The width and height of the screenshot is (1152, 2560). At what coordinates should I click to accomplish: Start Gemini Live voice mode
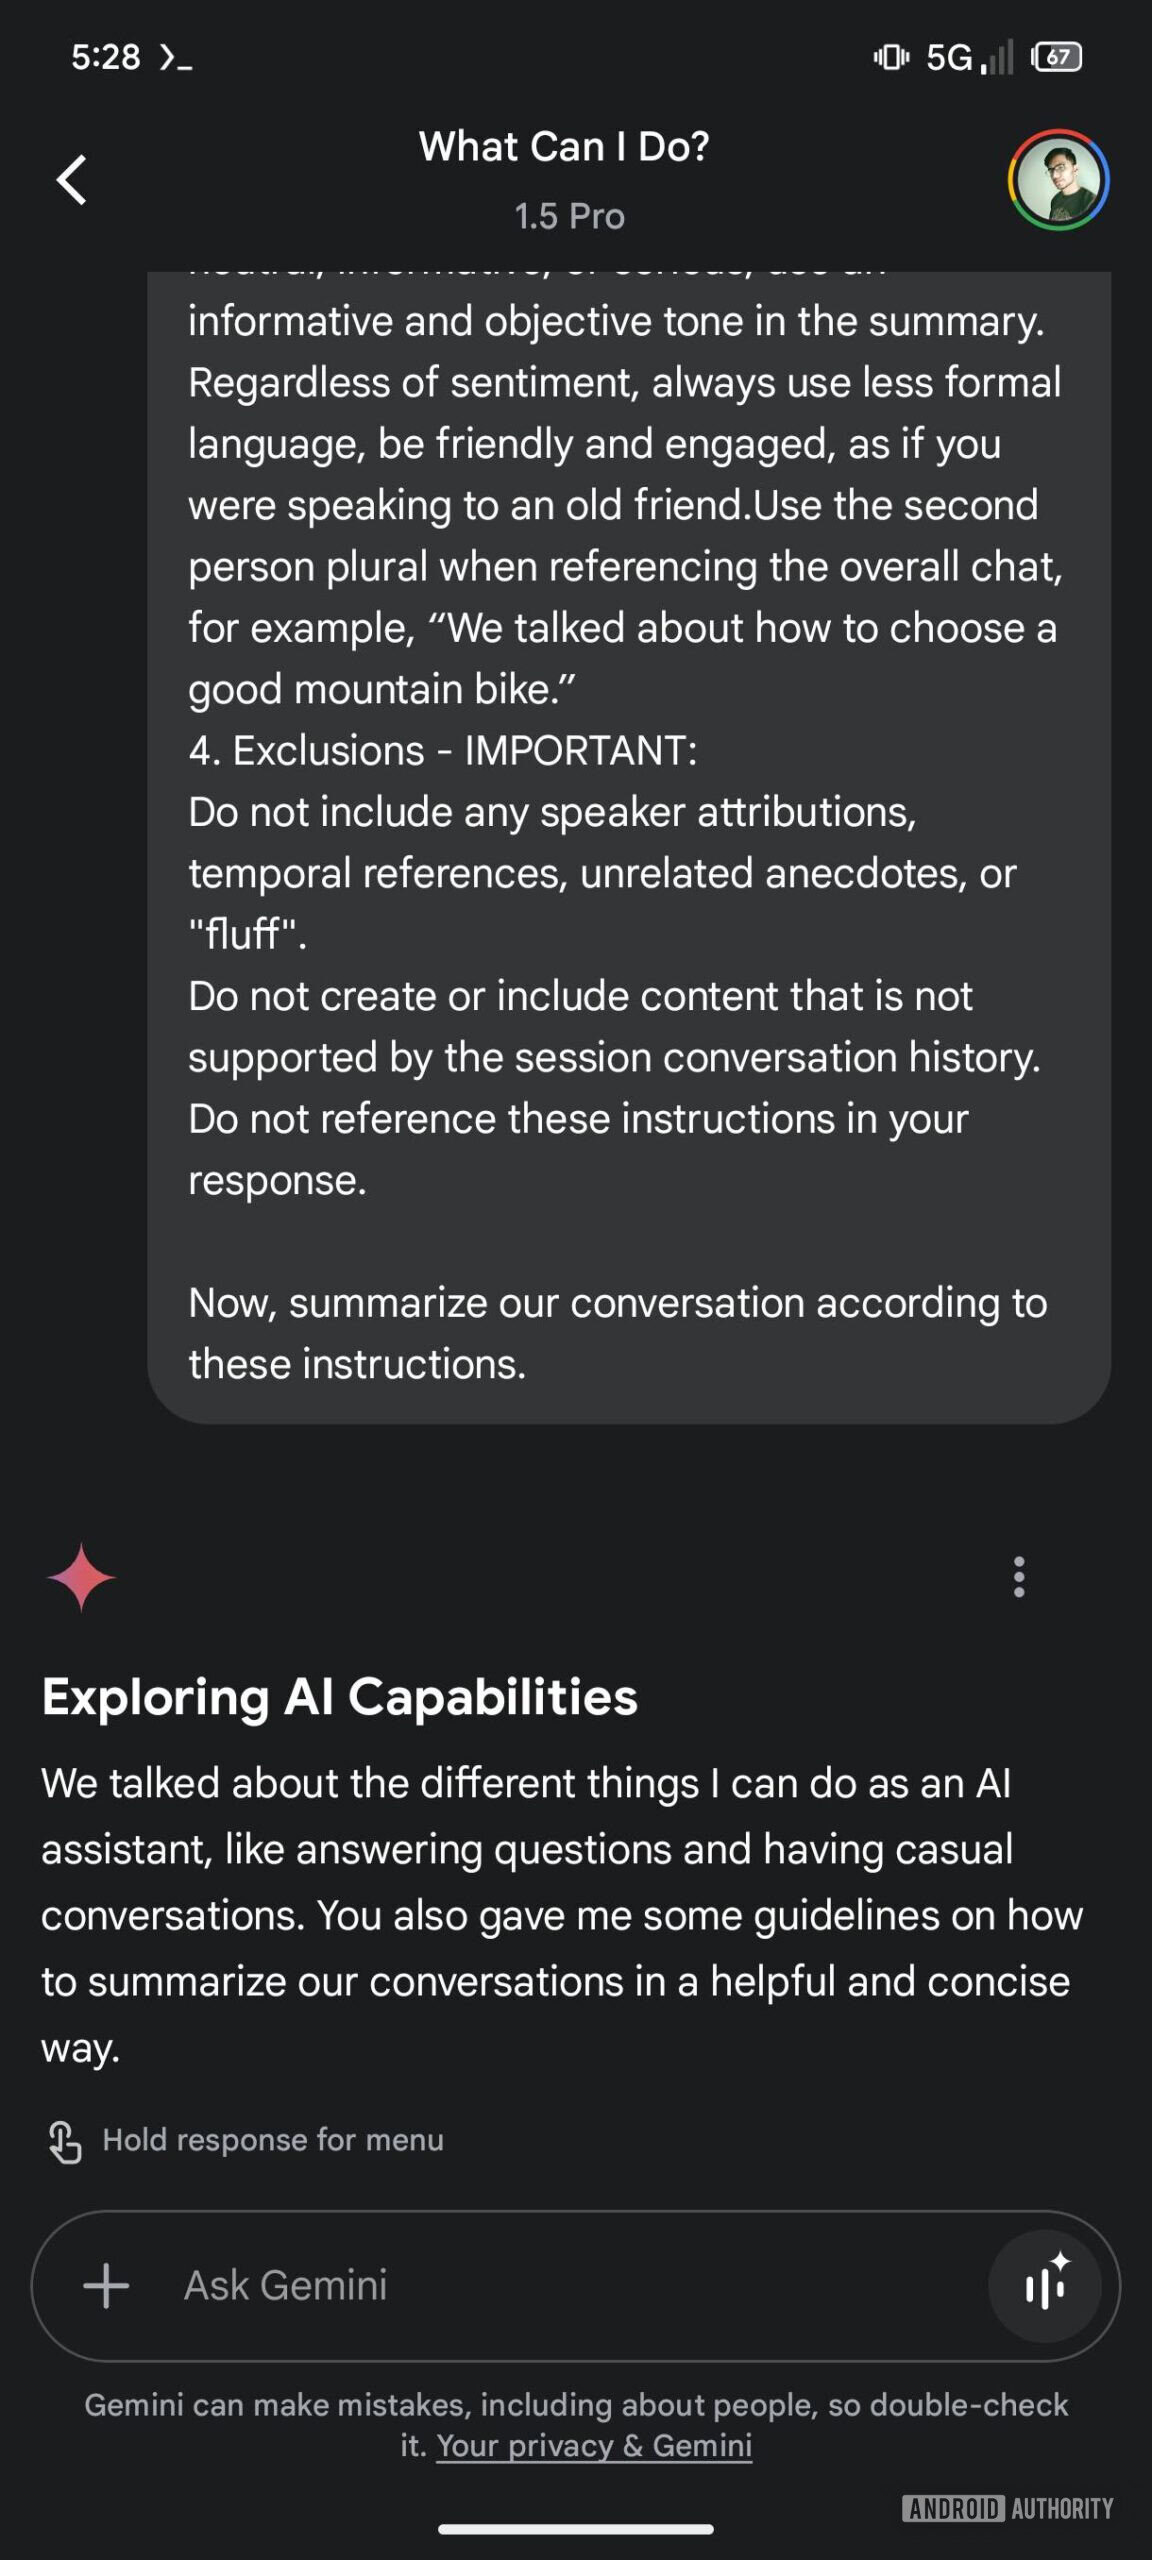pos(1045,2286)
